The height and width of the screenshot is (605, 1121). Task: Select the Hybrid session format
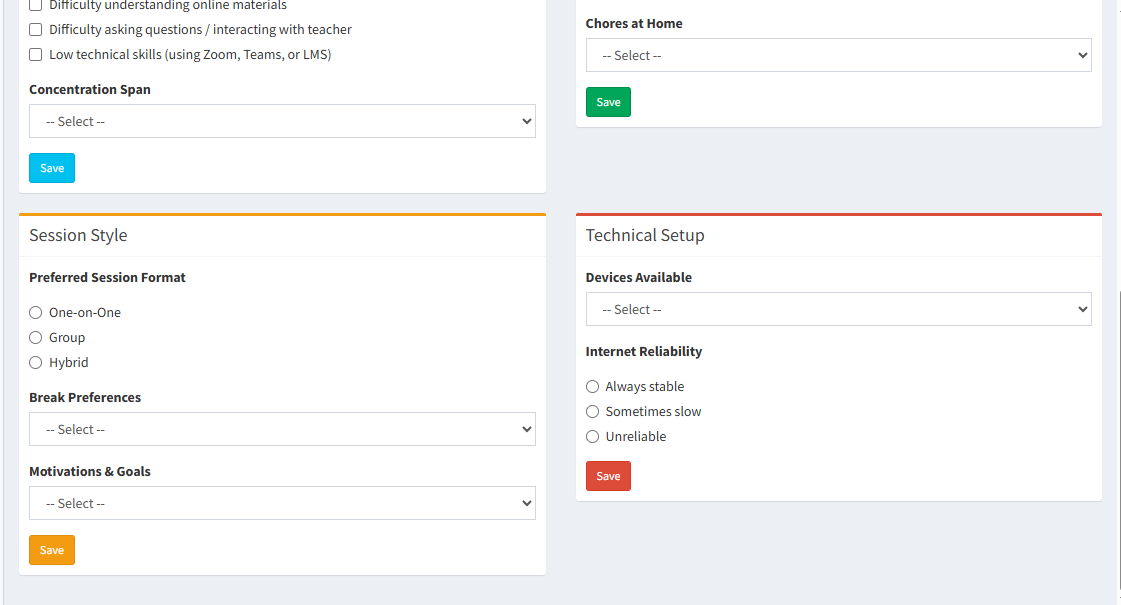click(36, 363)
